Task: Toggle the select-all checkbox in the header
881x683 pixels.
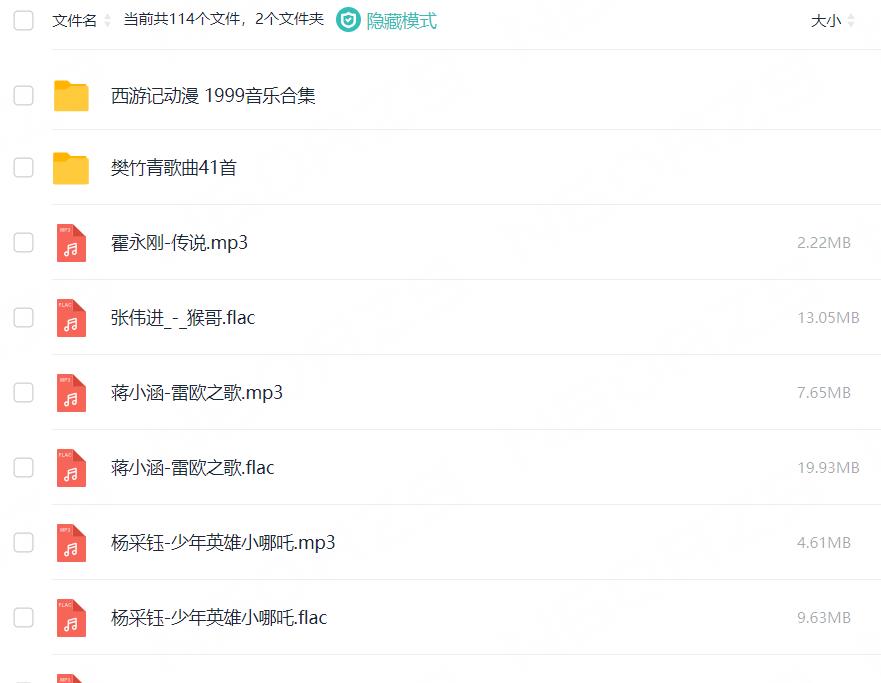Action: click(x=22, y=19)
